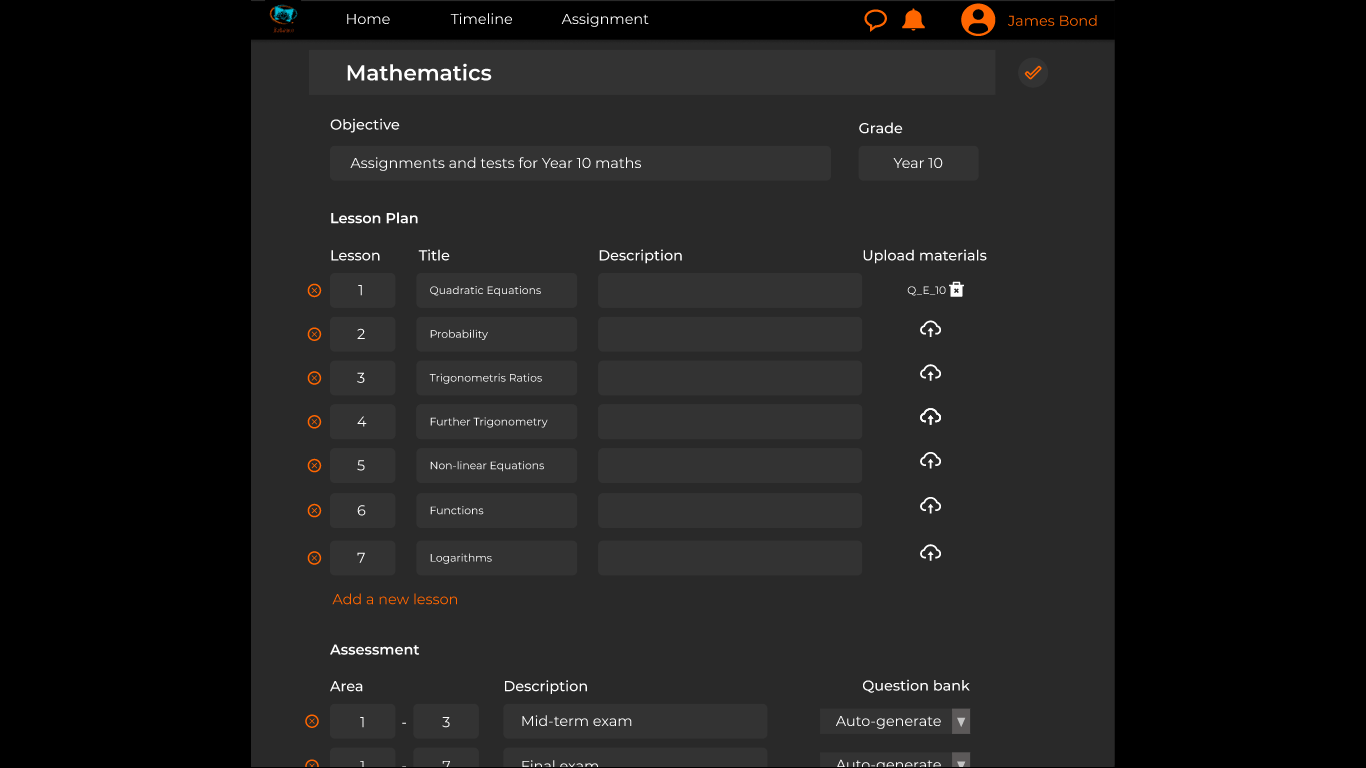Click description field for Functions lesson
The height and width of the screenshot is (768, 1366).
point(730,510)
